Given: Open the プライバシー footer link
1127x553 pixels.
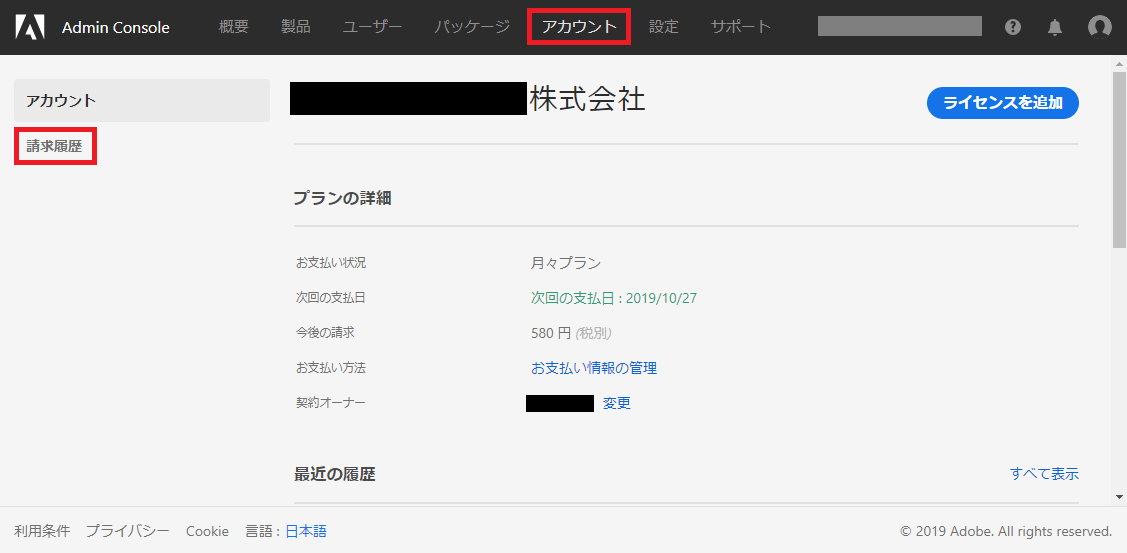Looking at the screenshot, I should [x=127, y=531].
